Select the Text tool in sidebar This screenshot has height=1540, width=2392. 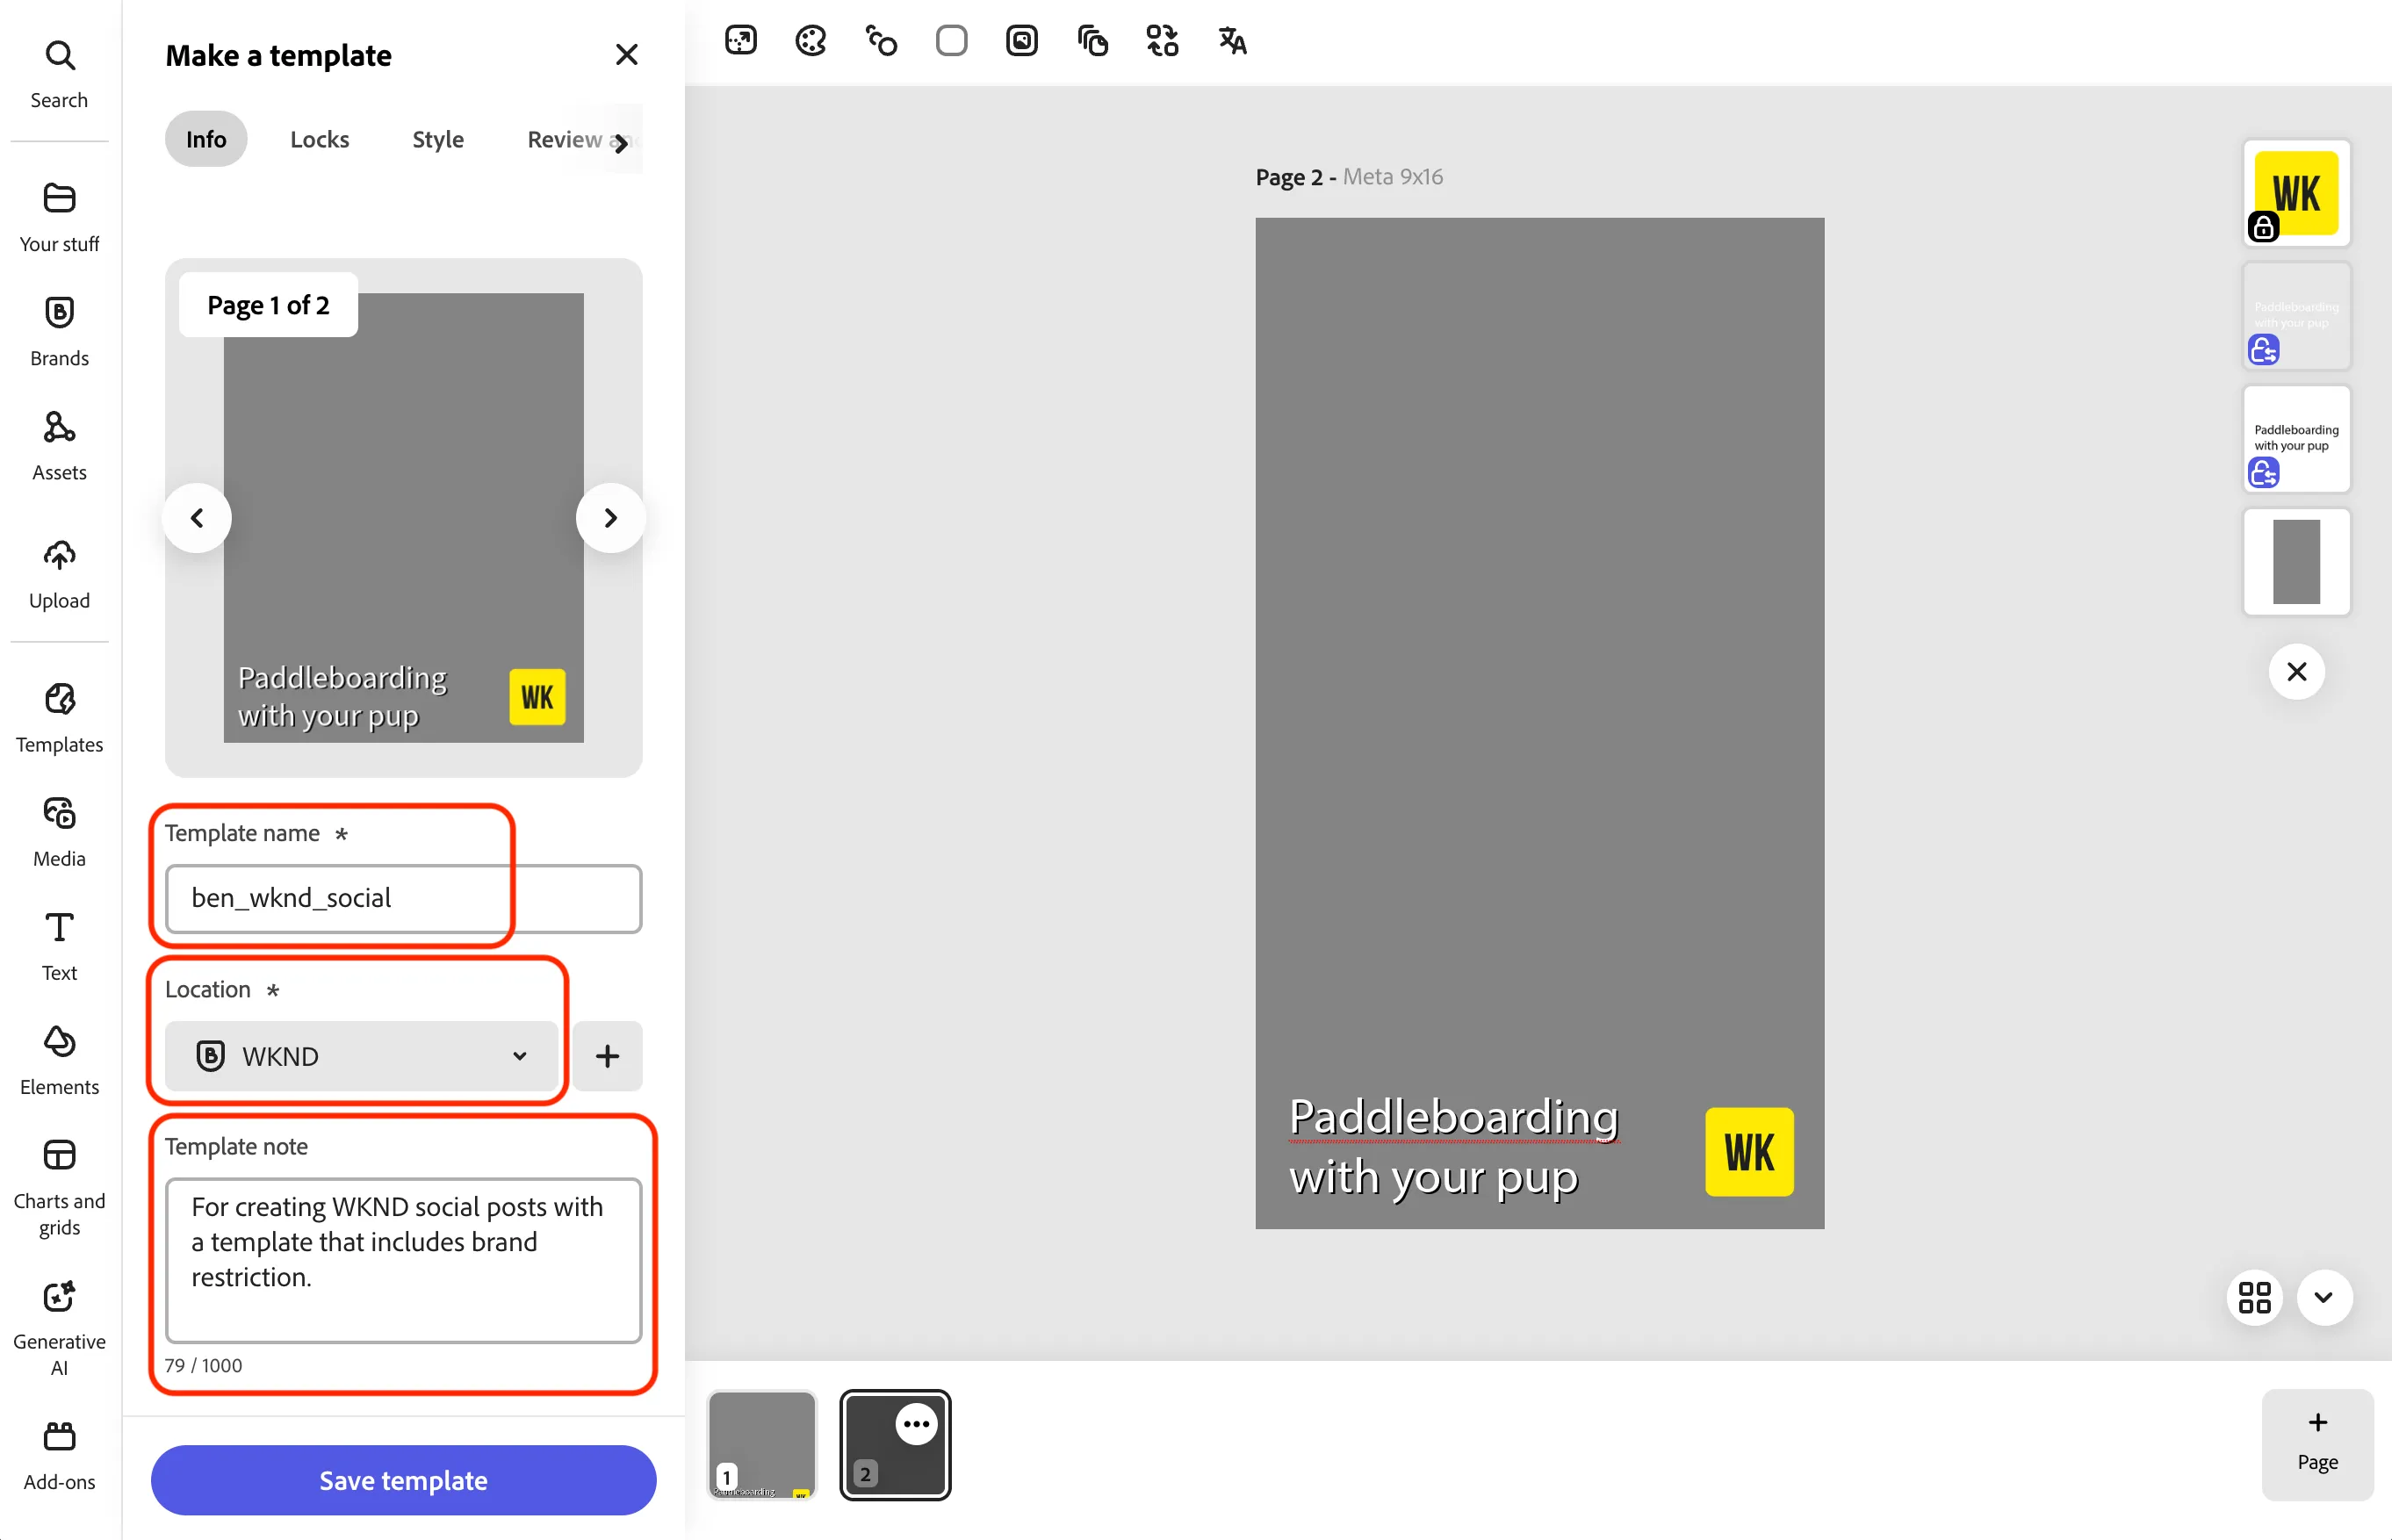pyautogui.click(x=59, y=946)
